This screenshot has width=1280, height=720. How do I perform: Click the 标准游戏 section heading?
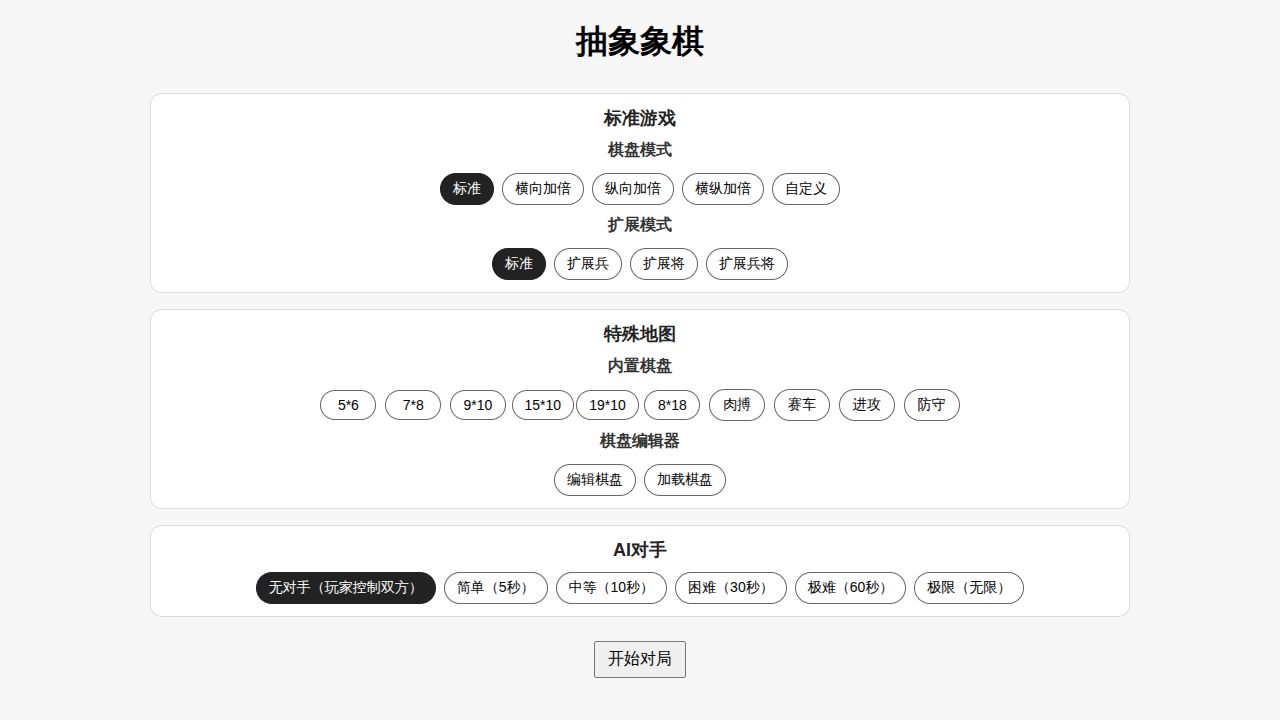(x=640, y=118)
